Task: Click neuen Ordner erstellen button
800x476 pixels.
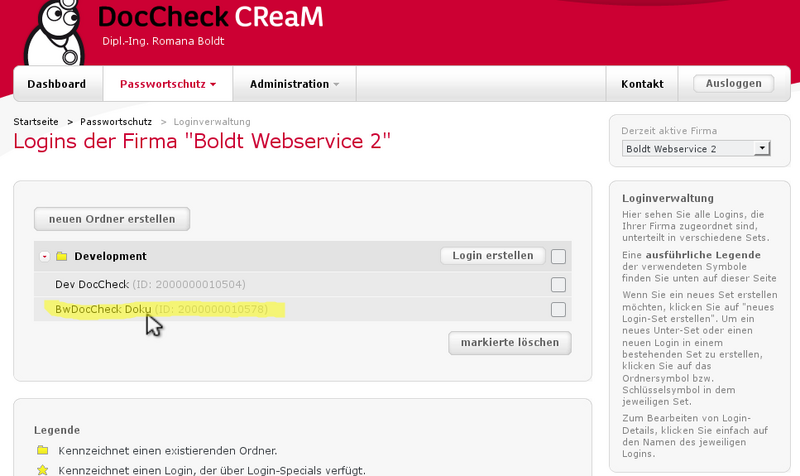Action: point(112,219)
